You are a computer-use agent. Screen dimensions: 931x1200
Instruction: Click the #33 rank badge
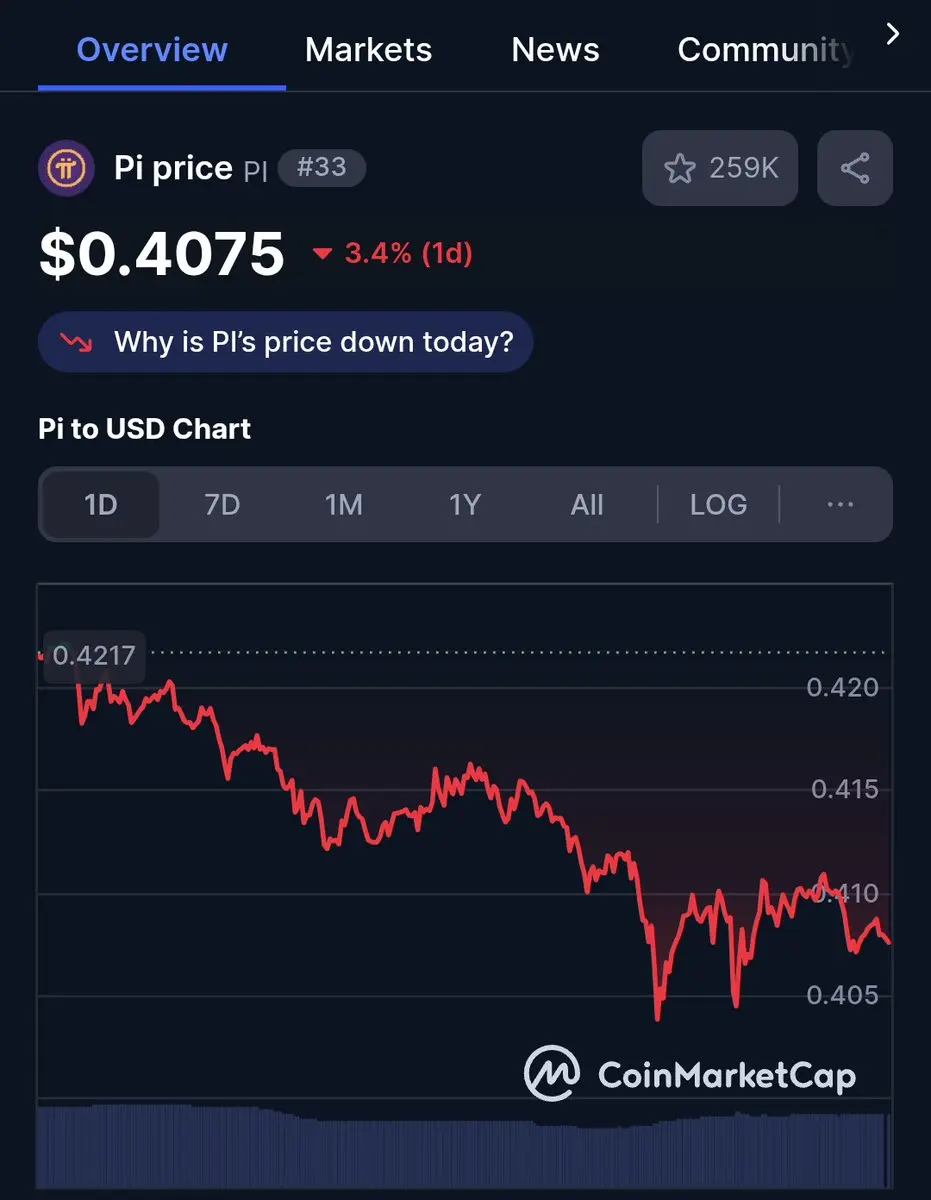[x=321, y=168]
